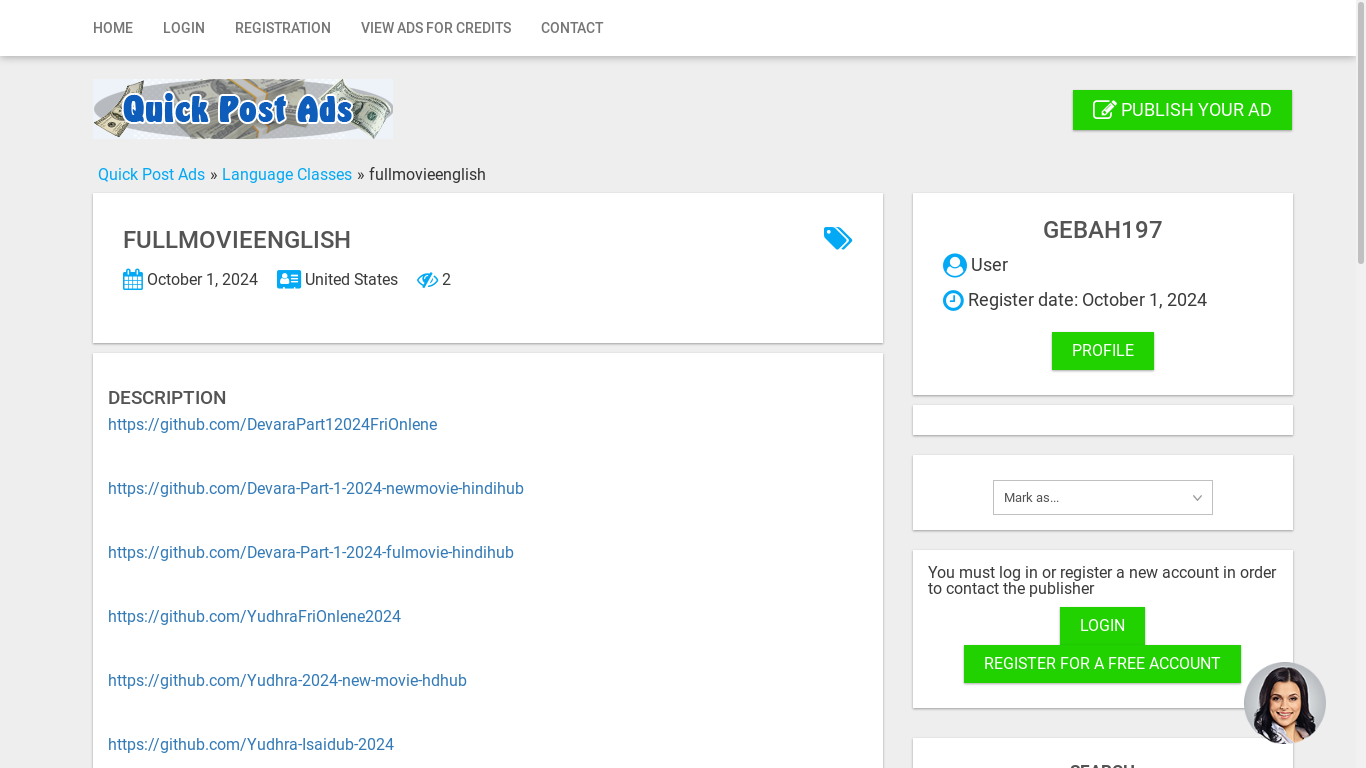Click the ID card icon before United States
Screen dimensions: 1366x768
289,280
